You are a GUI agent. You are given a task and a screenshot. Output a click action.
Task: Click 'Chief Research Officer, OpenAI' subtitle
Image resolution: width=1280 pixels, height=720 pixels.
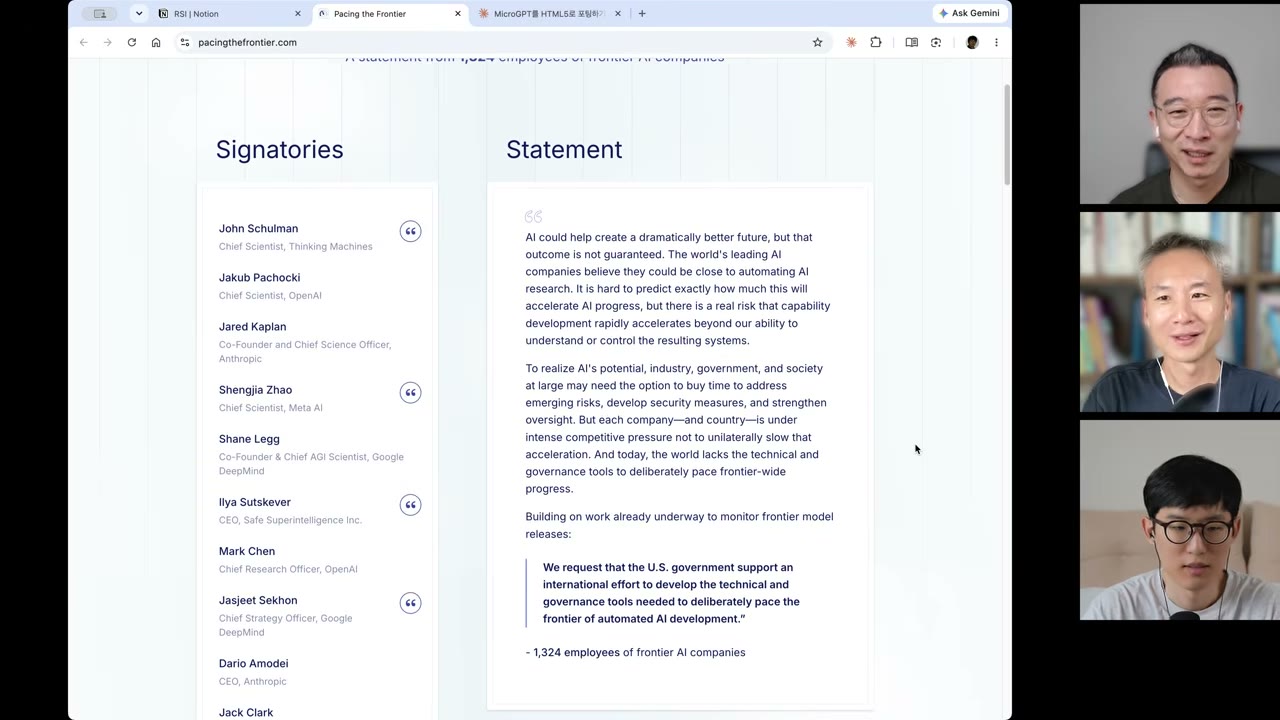(x=288, y=568)
